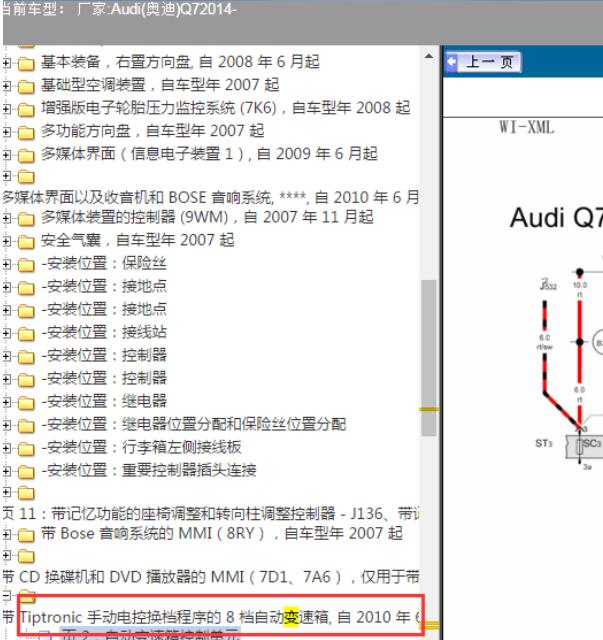The height and width of the screenshot is (640, 603).
Task: Select 多媒体装置的控制器 (9WM) entry
Action: click(207, 217)
